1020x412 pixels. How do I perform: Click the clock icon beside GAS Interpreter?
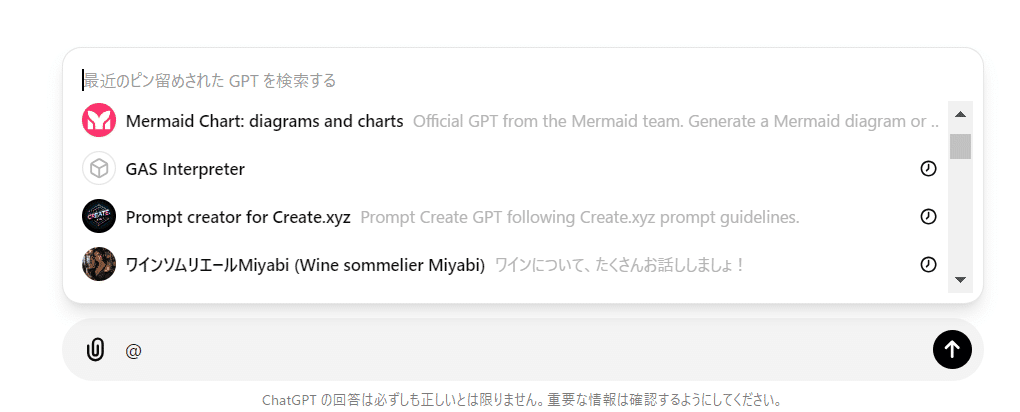coord(928,169)
